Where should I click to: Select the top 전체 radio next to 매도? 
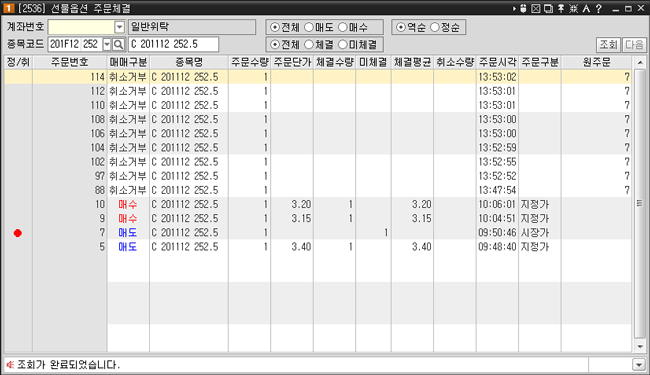(274, 27)
